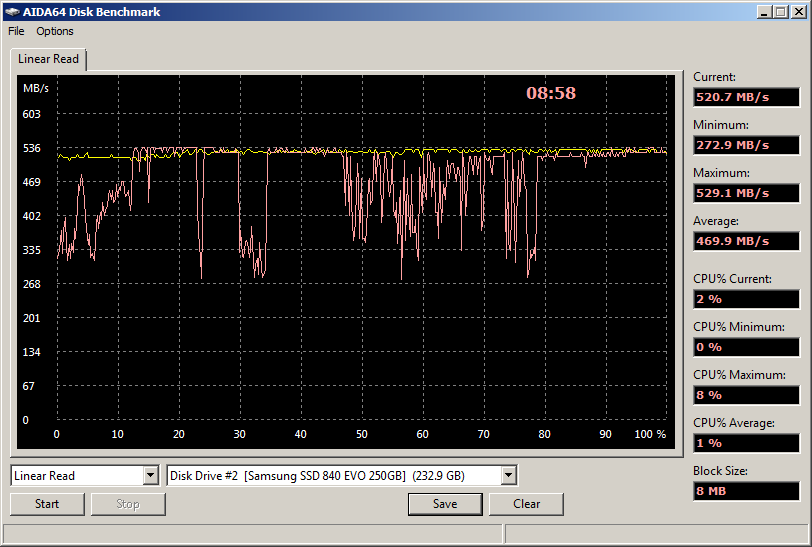Screen dimensions: 812x547
Task: Open the File menu
Action: click(x=16, y=31)
